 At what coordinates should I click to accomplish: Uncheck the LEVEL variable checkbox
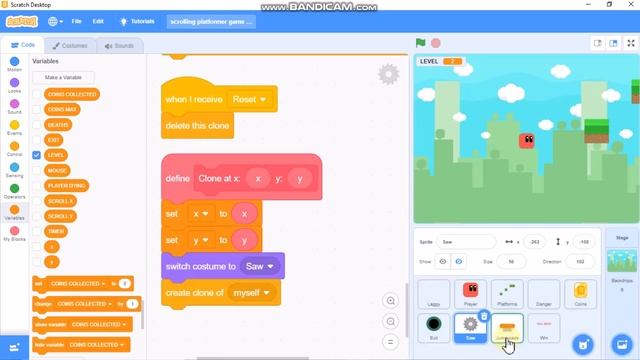click(37, 155)
